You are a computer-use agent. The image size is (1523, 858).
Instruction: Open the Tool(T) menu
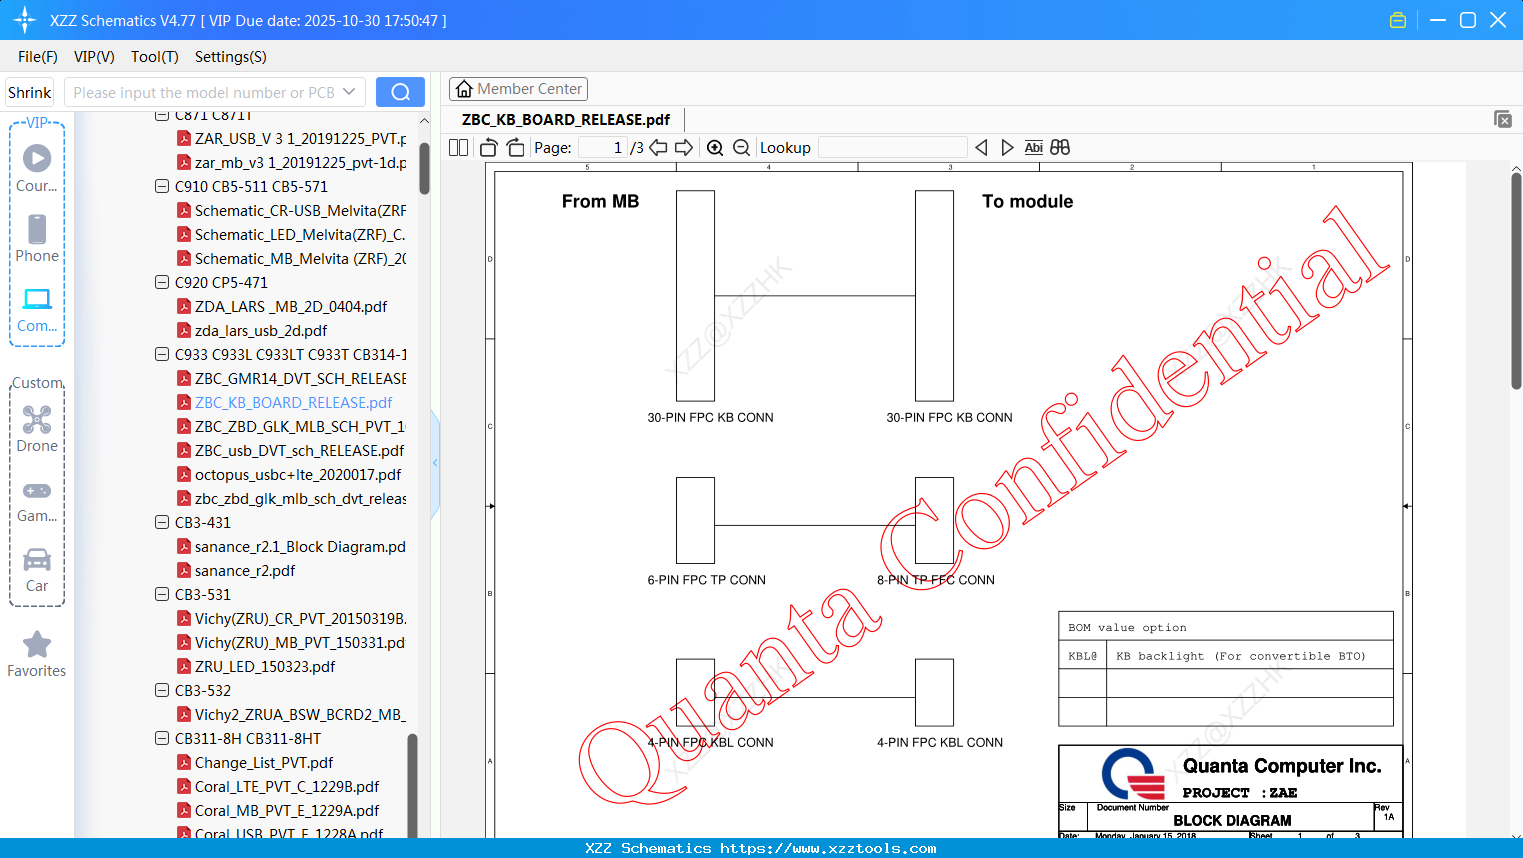pyautogui.click(x=155, y=57)
